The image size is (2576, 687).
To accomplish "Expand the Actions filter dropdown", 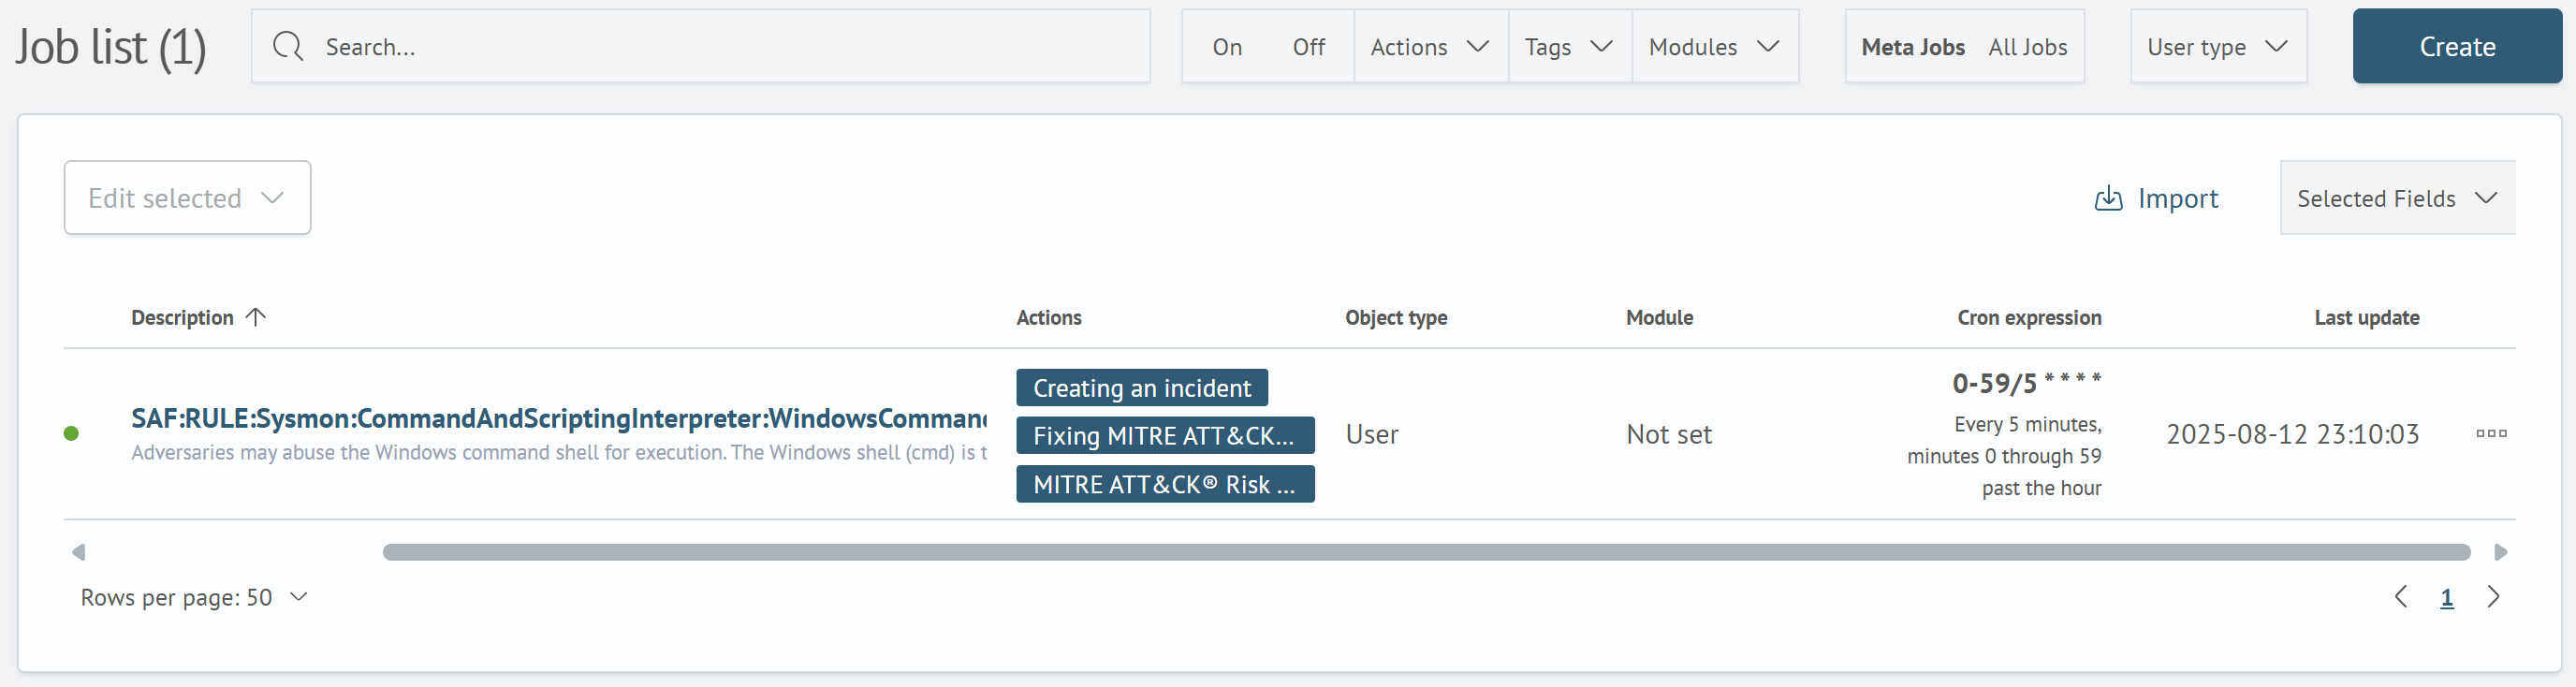I will point(1429,47).
